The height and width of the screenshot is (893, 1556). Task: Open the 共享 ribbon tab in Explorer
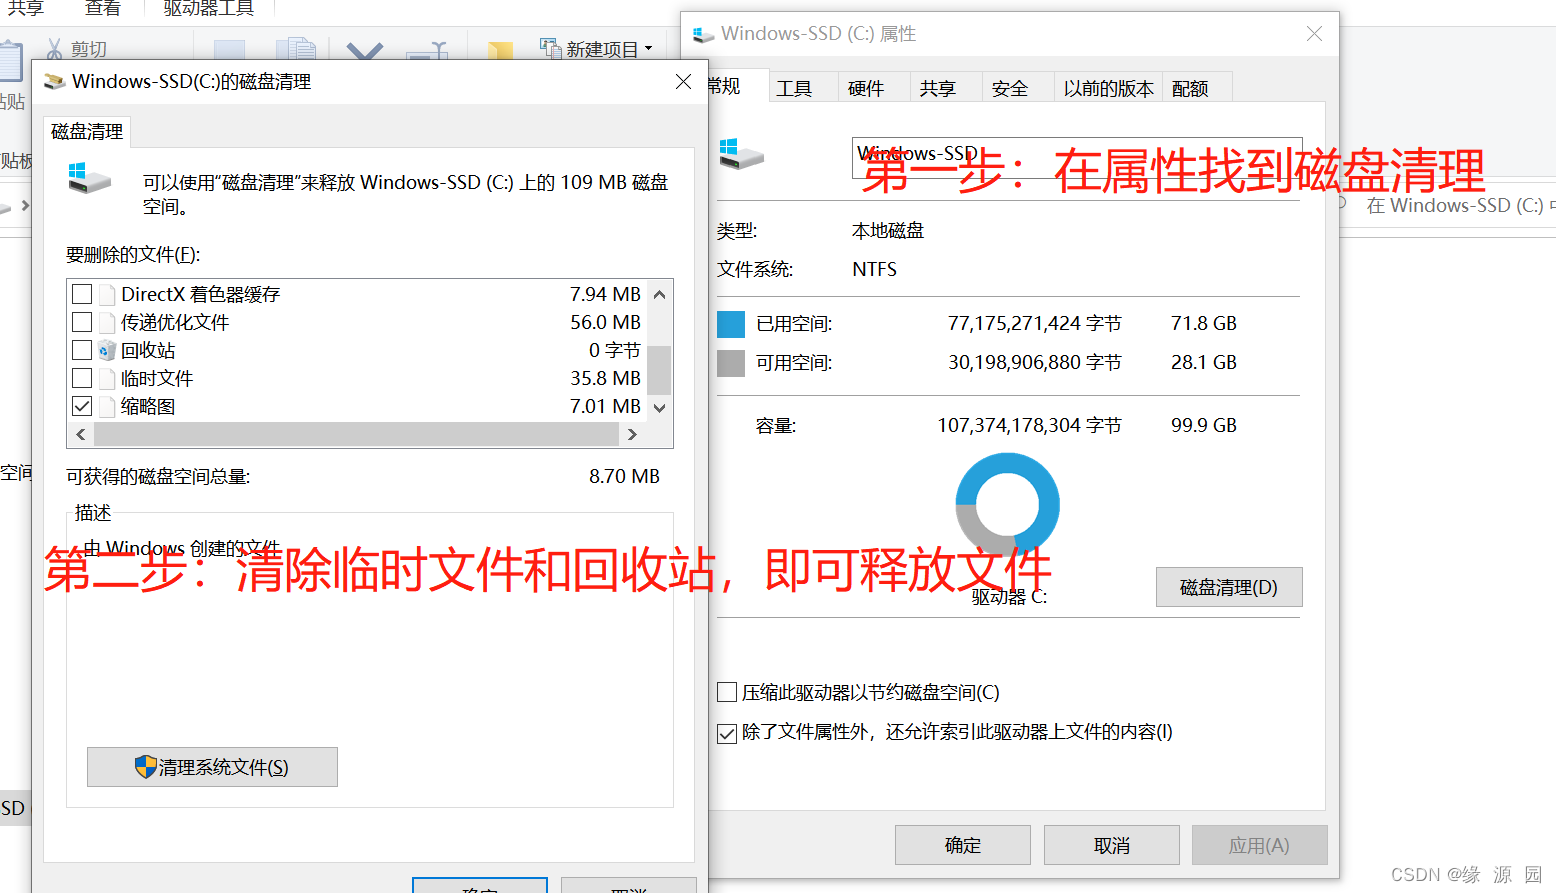point(26,9)
